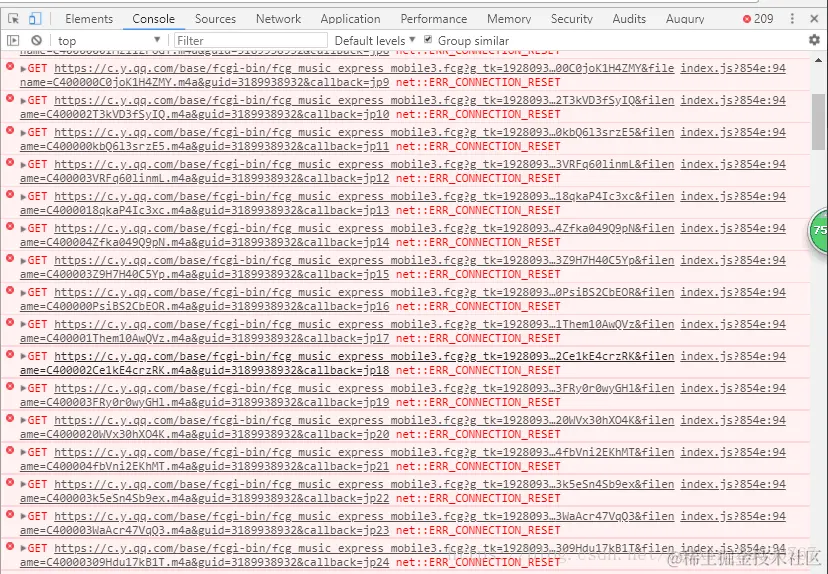Switch to the Elements tab

[x=89, y=19]
